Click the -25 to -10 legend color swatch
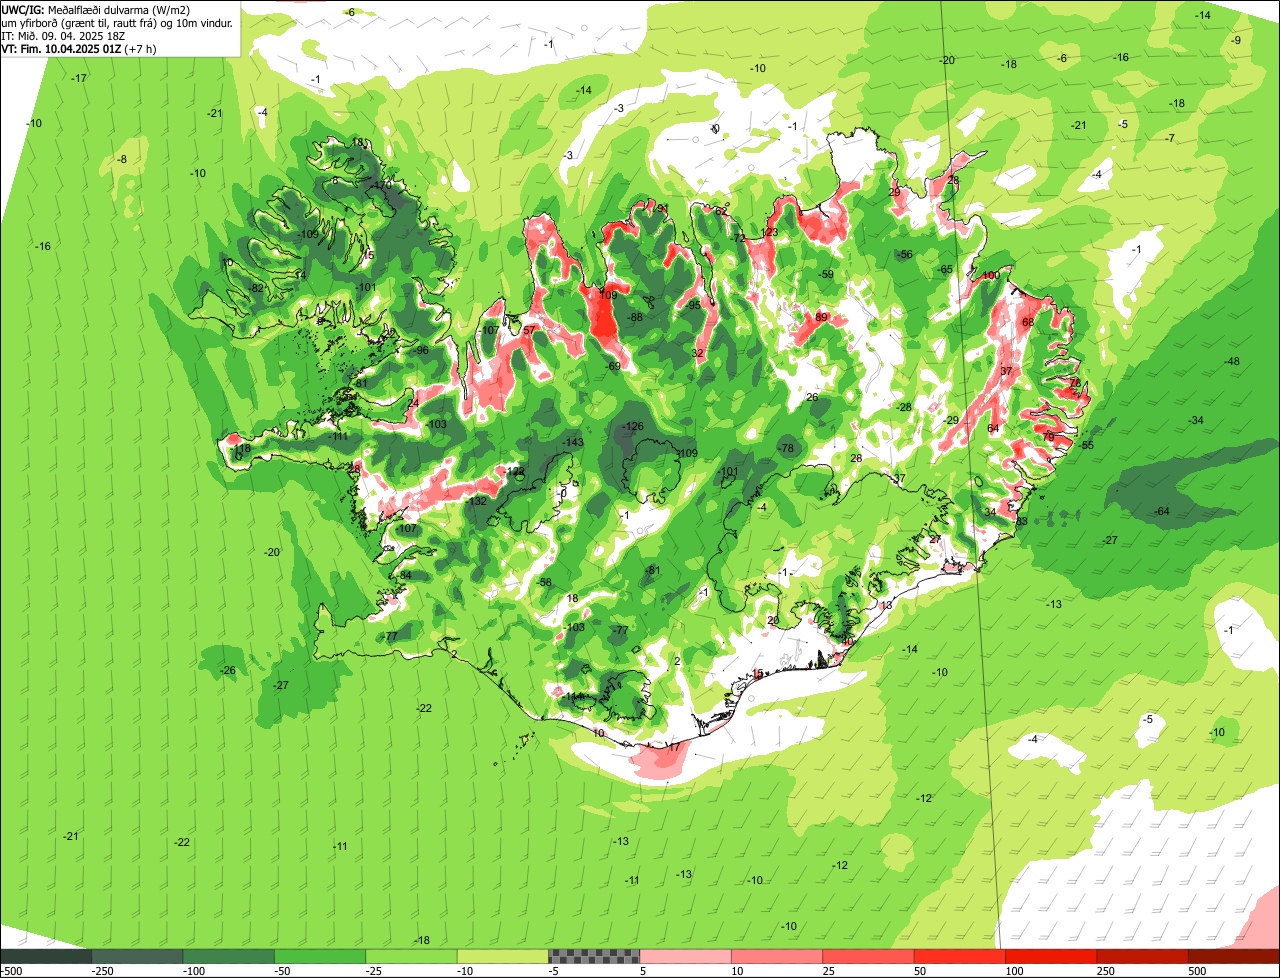1280x978 pixels. [x=411, y=956]
